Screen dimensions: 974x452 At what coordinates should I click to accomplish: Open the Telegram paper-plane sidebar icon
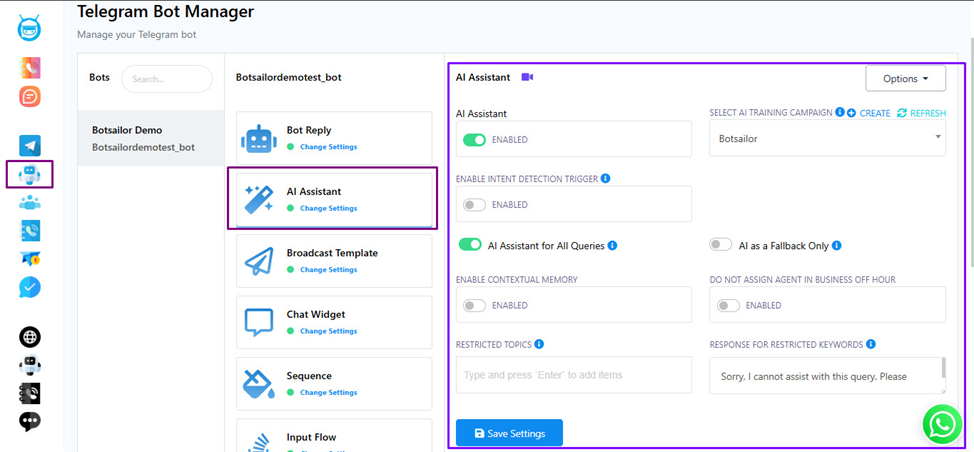(x=30, y=145)
